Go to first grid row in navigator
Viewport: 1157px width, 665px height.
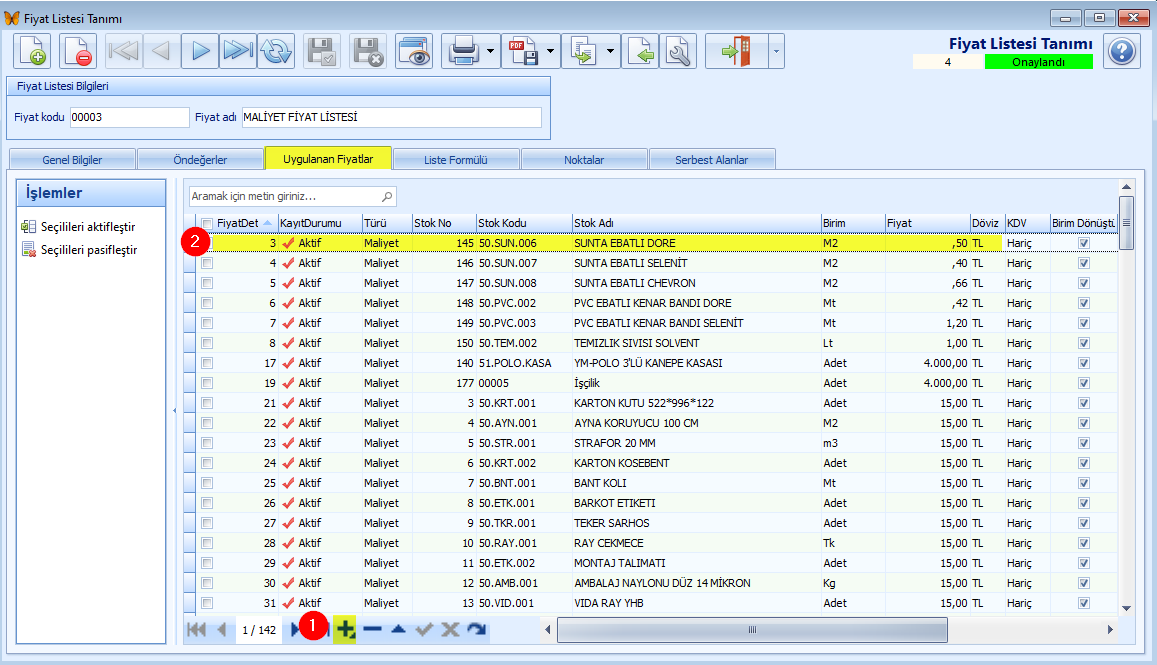[196, 630]
